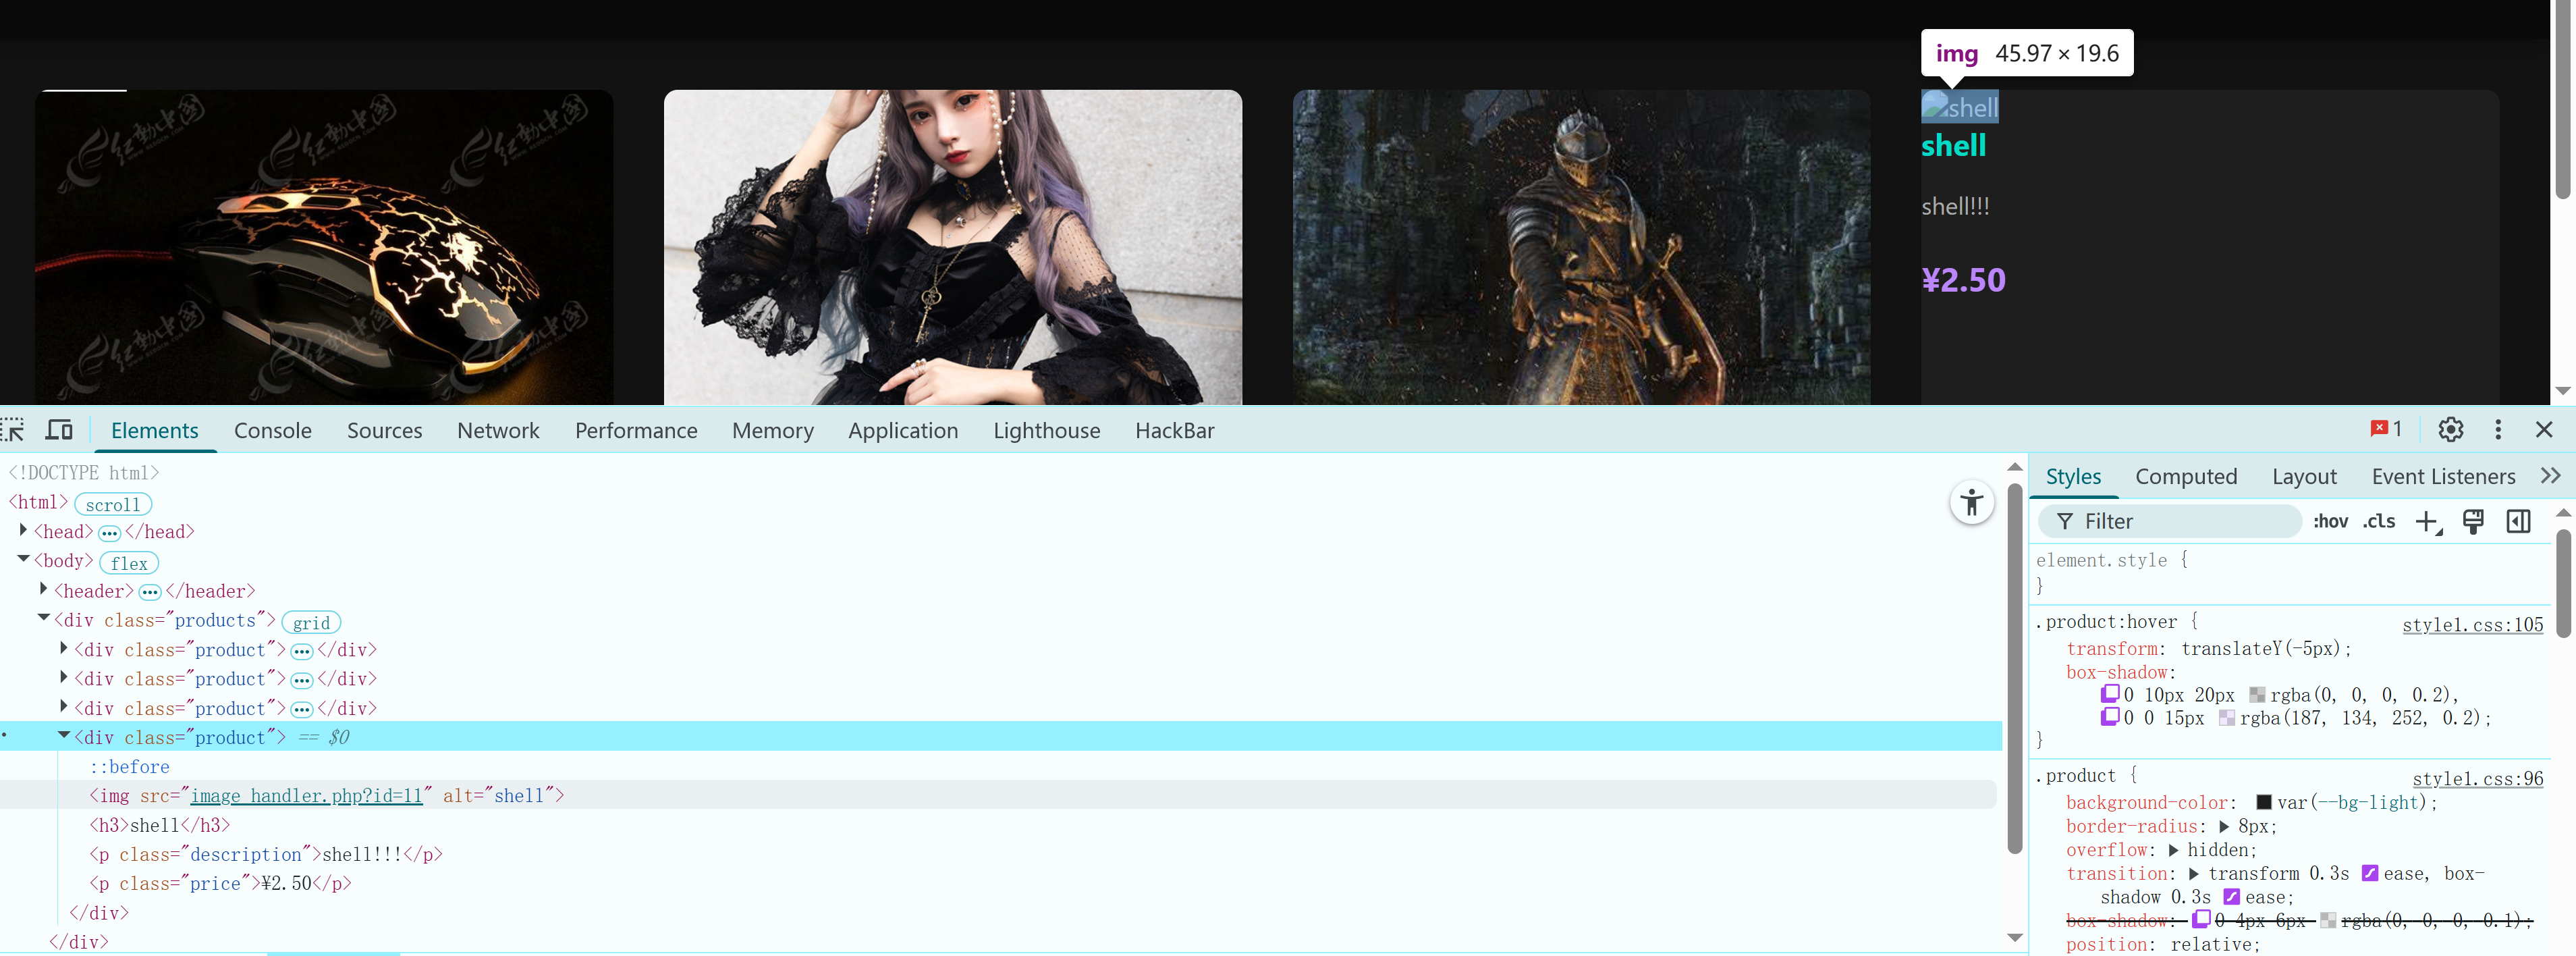This screenshot has width=2576, height=956.
Task: Expand the header element node
Action: click(43, 589)
